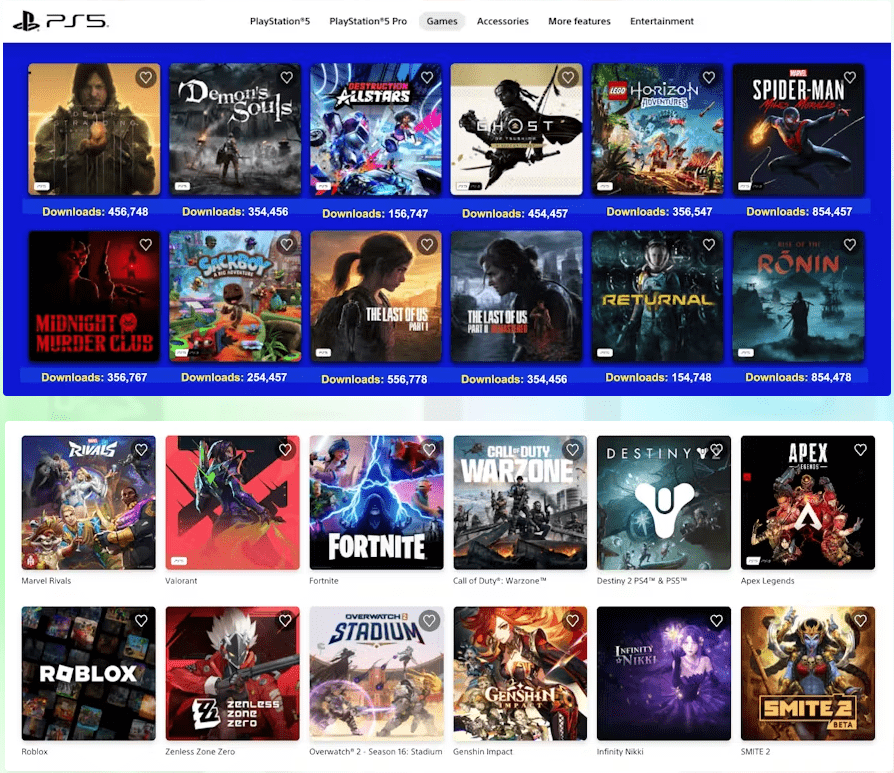Favorite Roblox with heart icon

coord(141,620)
